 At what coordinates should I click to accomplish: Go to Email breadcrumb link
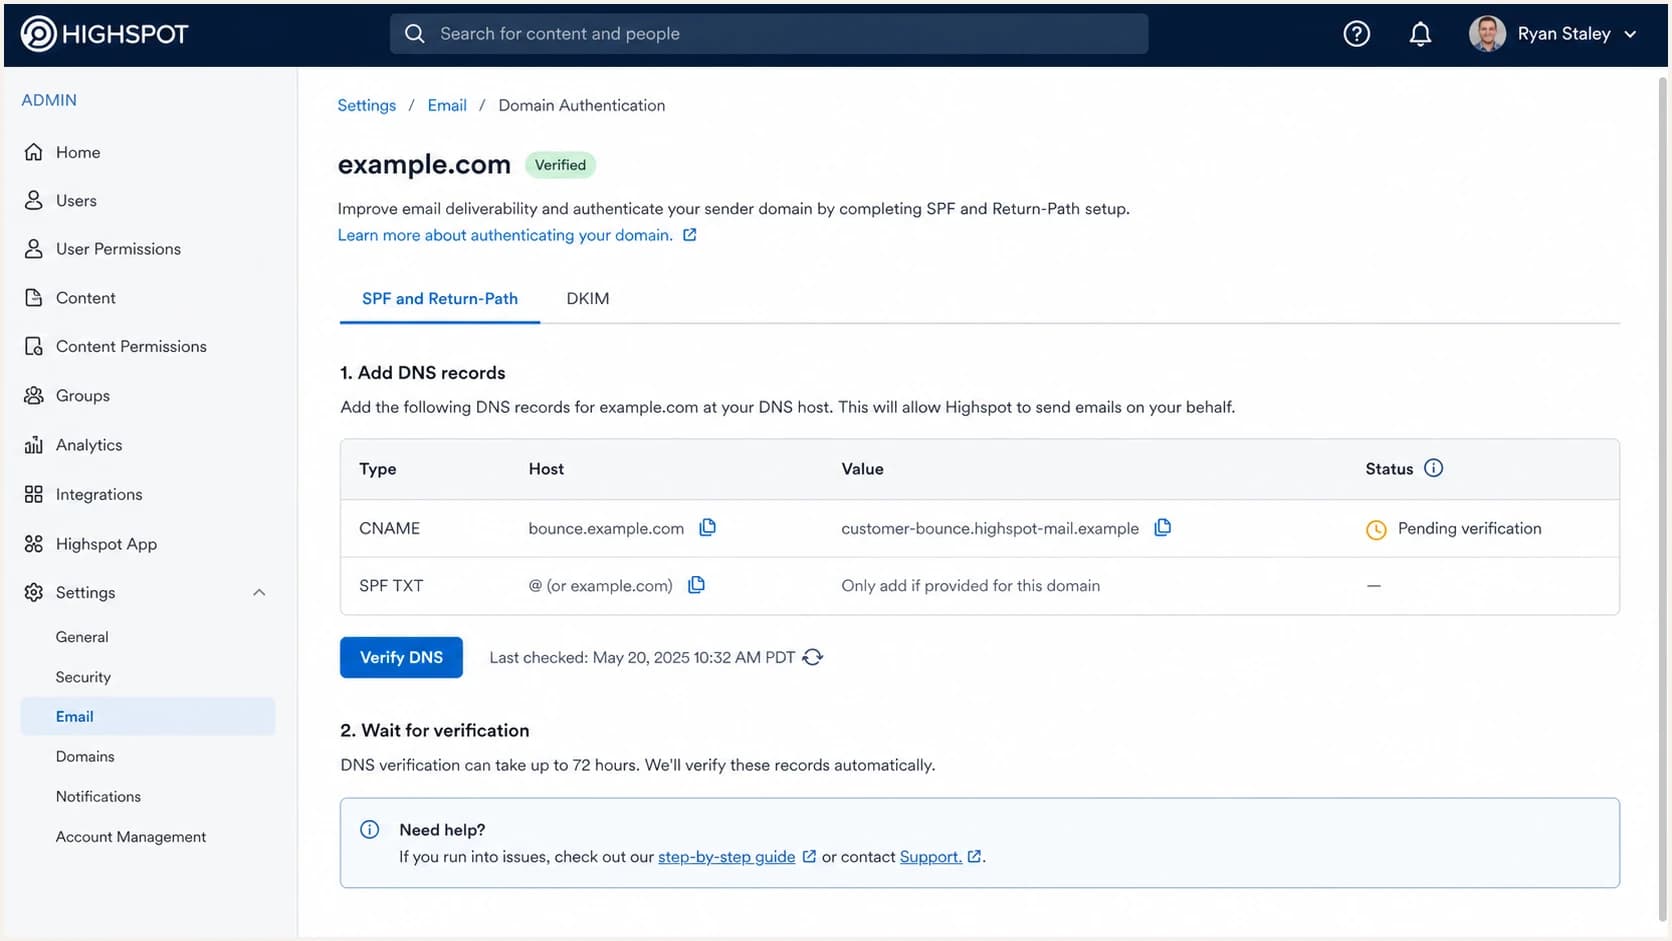coord(447,105)
